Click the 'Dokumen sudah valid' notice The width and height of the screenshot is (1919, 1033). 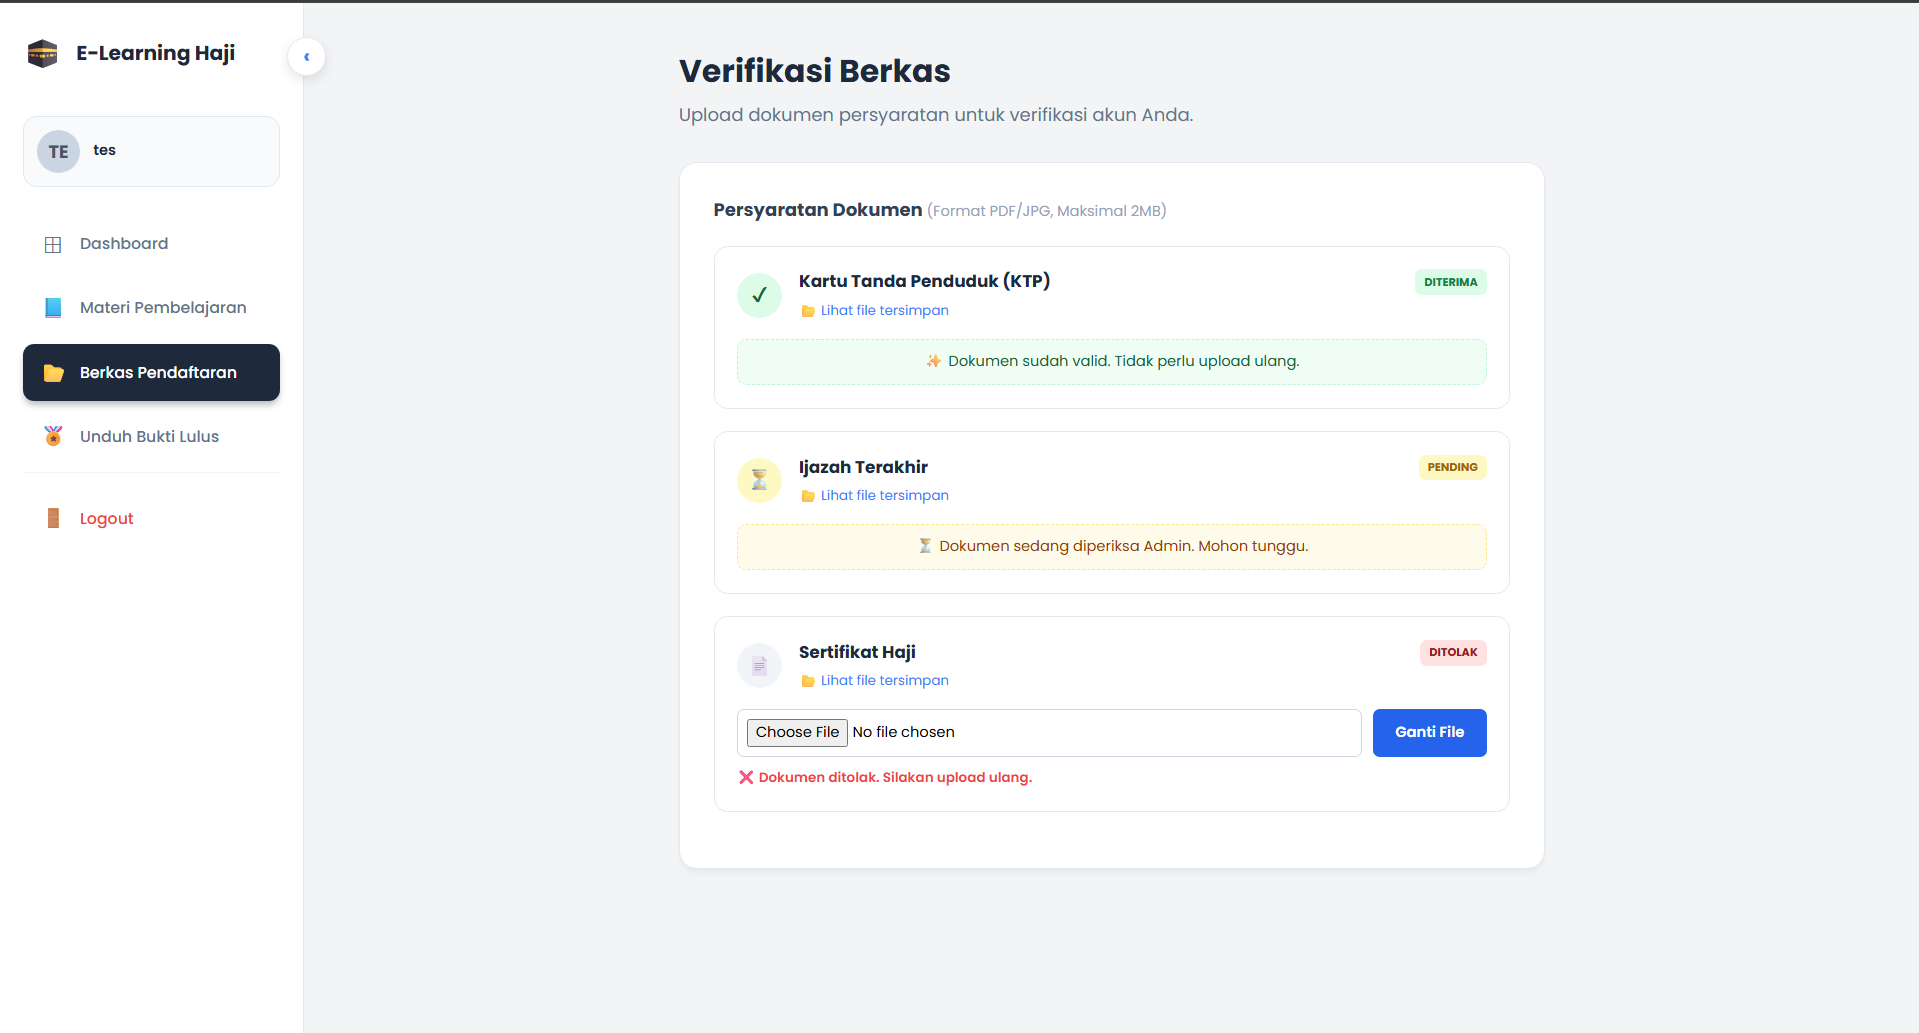click(1112, 362)
